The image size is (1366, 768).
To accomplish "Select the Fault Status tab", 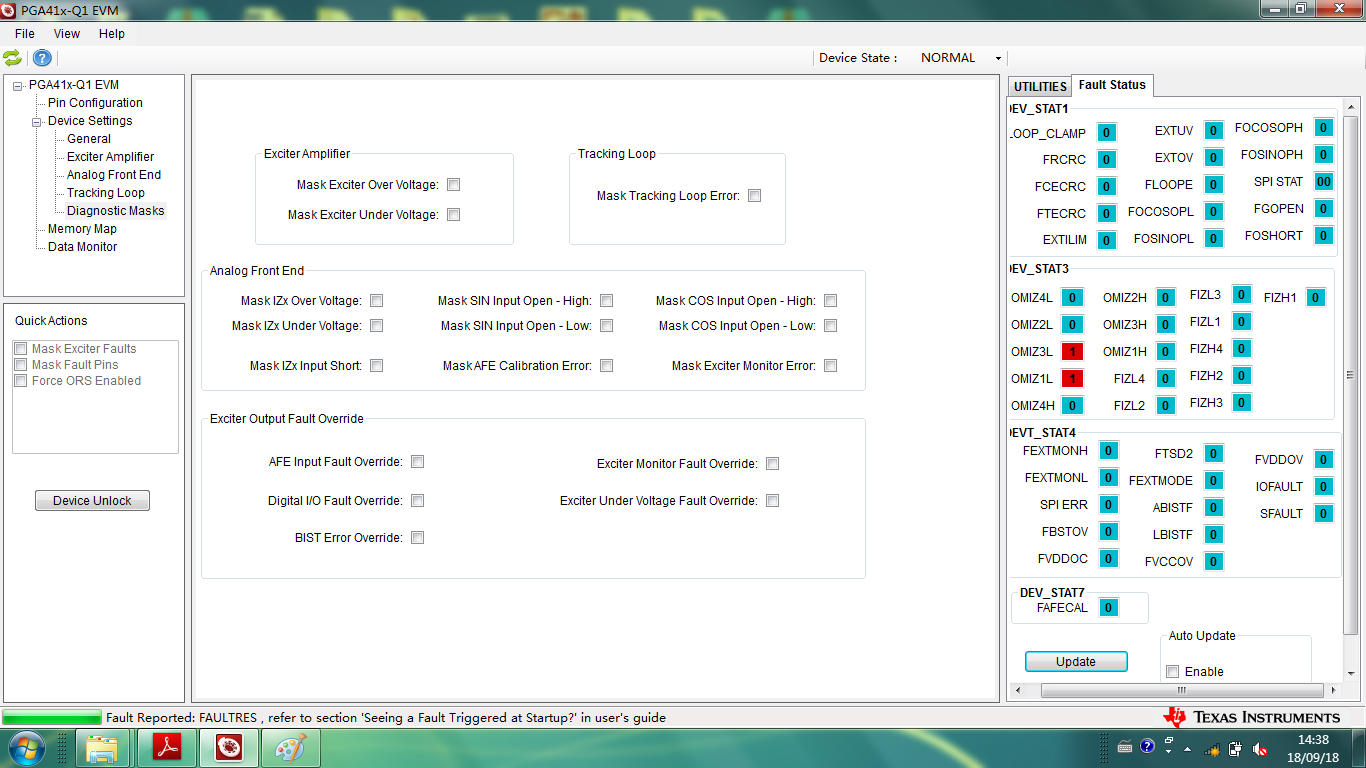I will [1112, 85].
